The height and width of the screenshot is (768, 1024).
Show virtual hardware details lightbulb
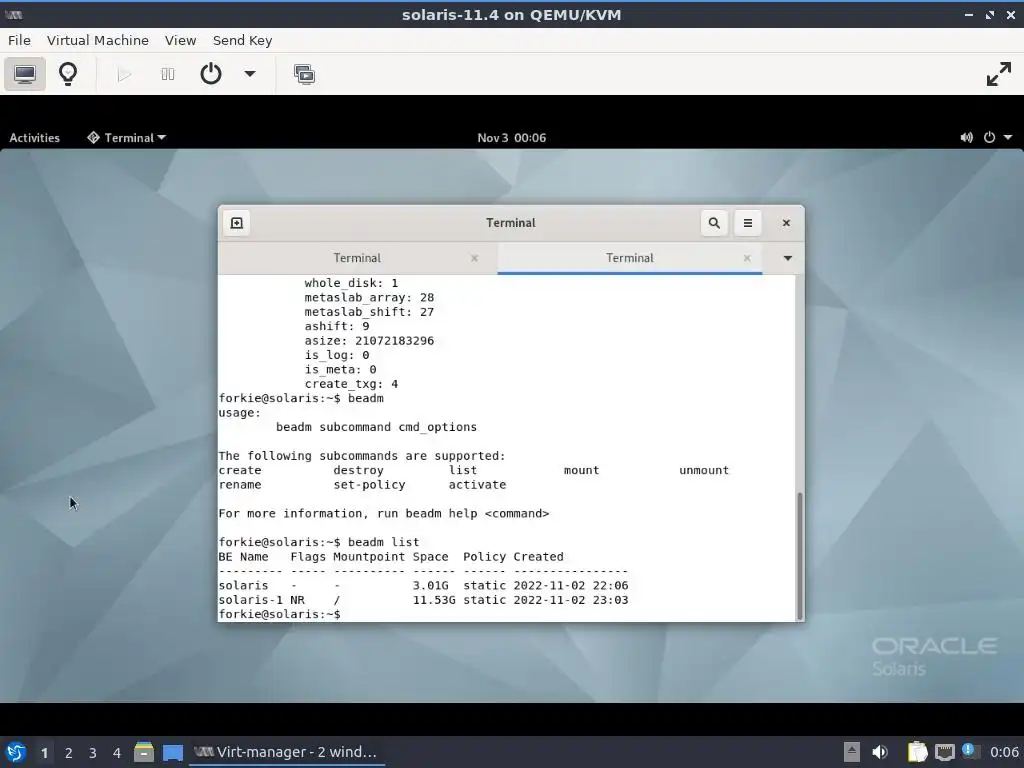68,74
